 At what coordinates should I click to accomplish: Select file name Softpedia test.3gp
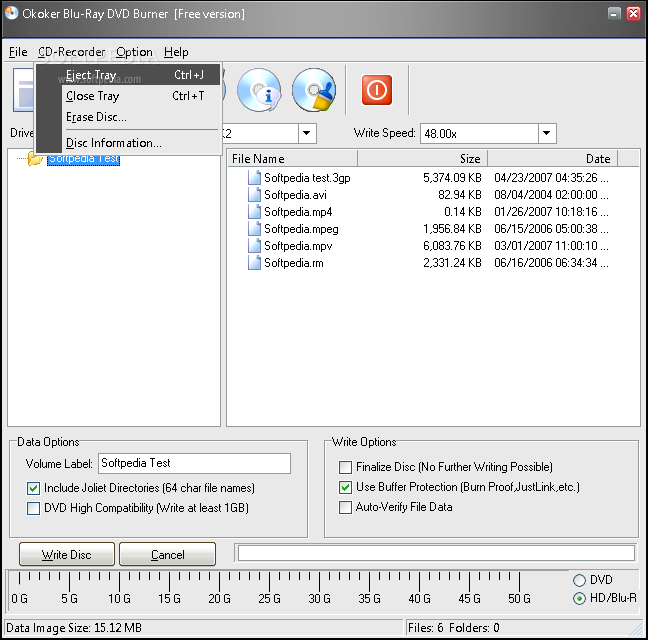(307, 178)
